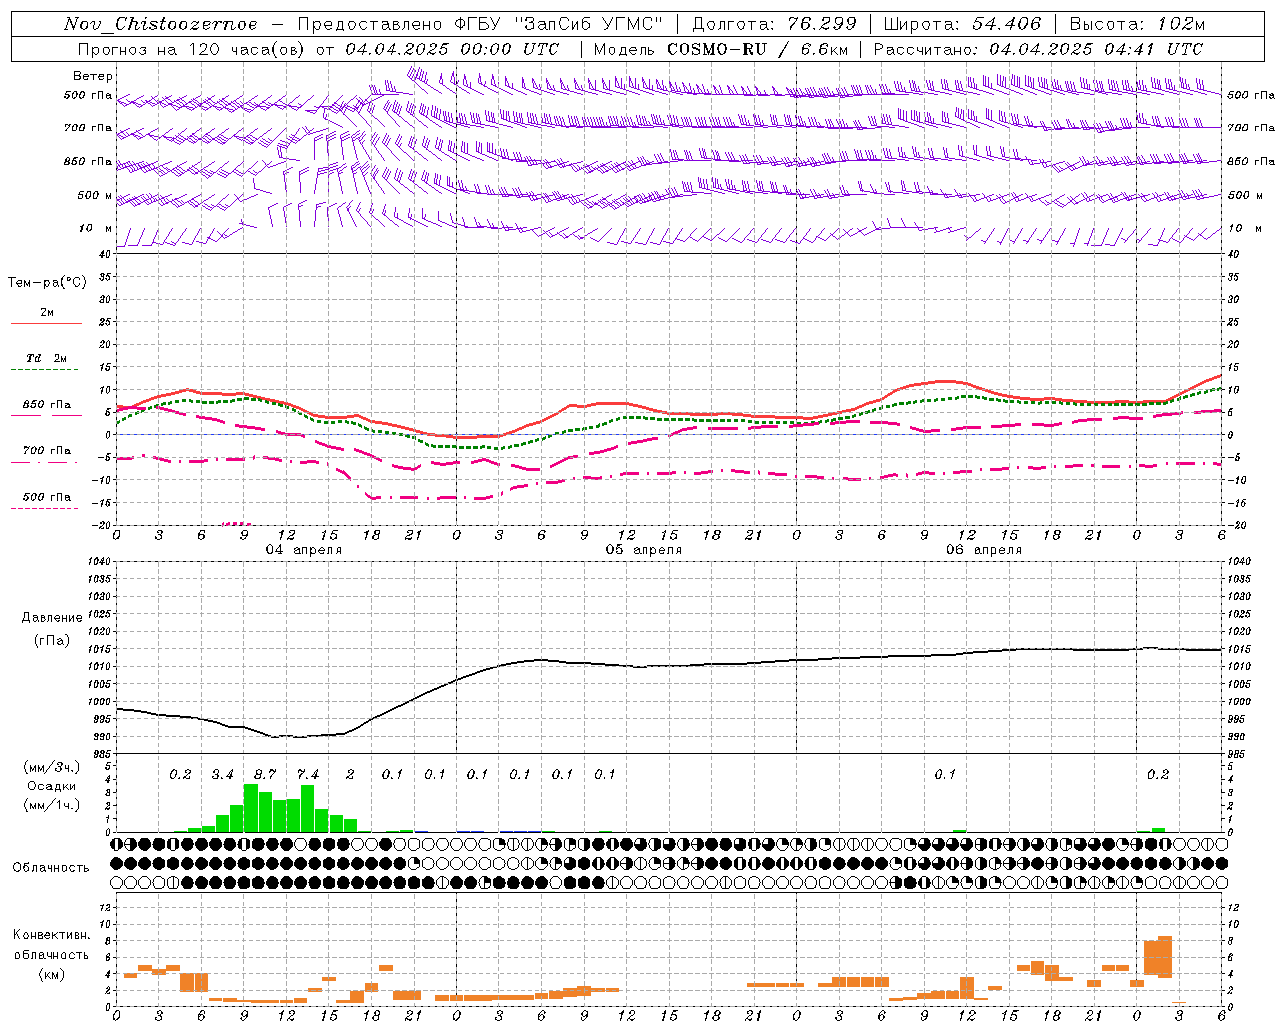1280x1024 pixels.
Task: Click the tallest green precipitation bar
Action: (x=251, y=808)
